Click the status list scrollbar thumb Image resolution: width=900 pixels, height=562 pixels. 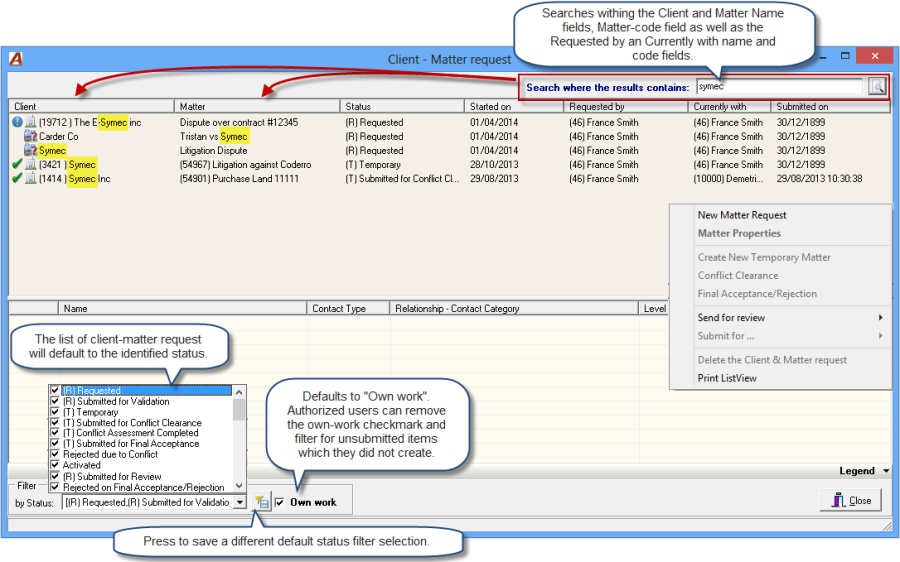coord(239,410)
